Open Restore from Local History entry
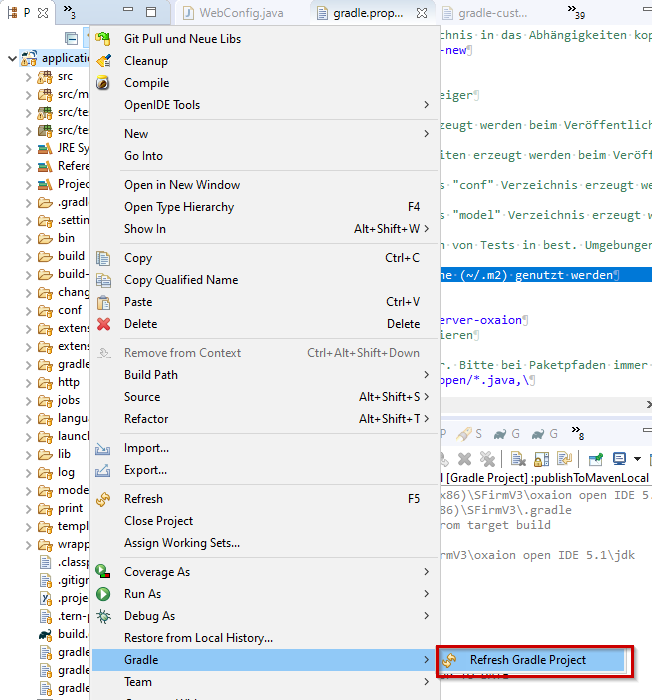 198,638
